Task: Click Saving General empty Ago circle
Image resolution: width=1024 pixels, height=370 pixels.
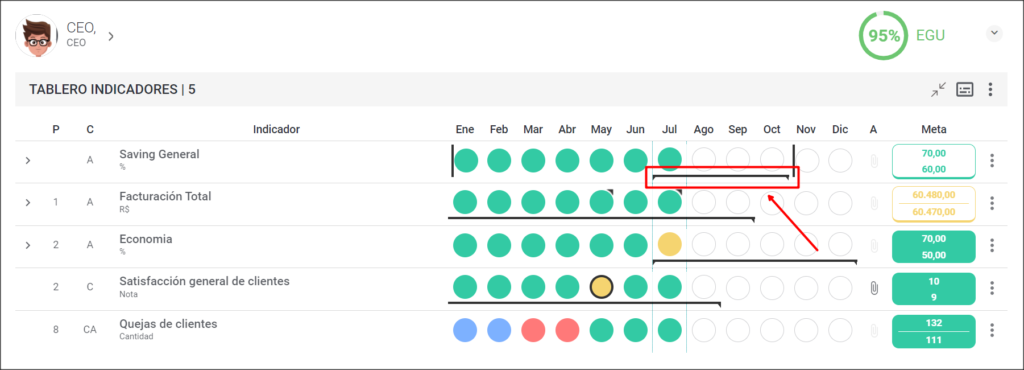Action: [x=704, y=160]
